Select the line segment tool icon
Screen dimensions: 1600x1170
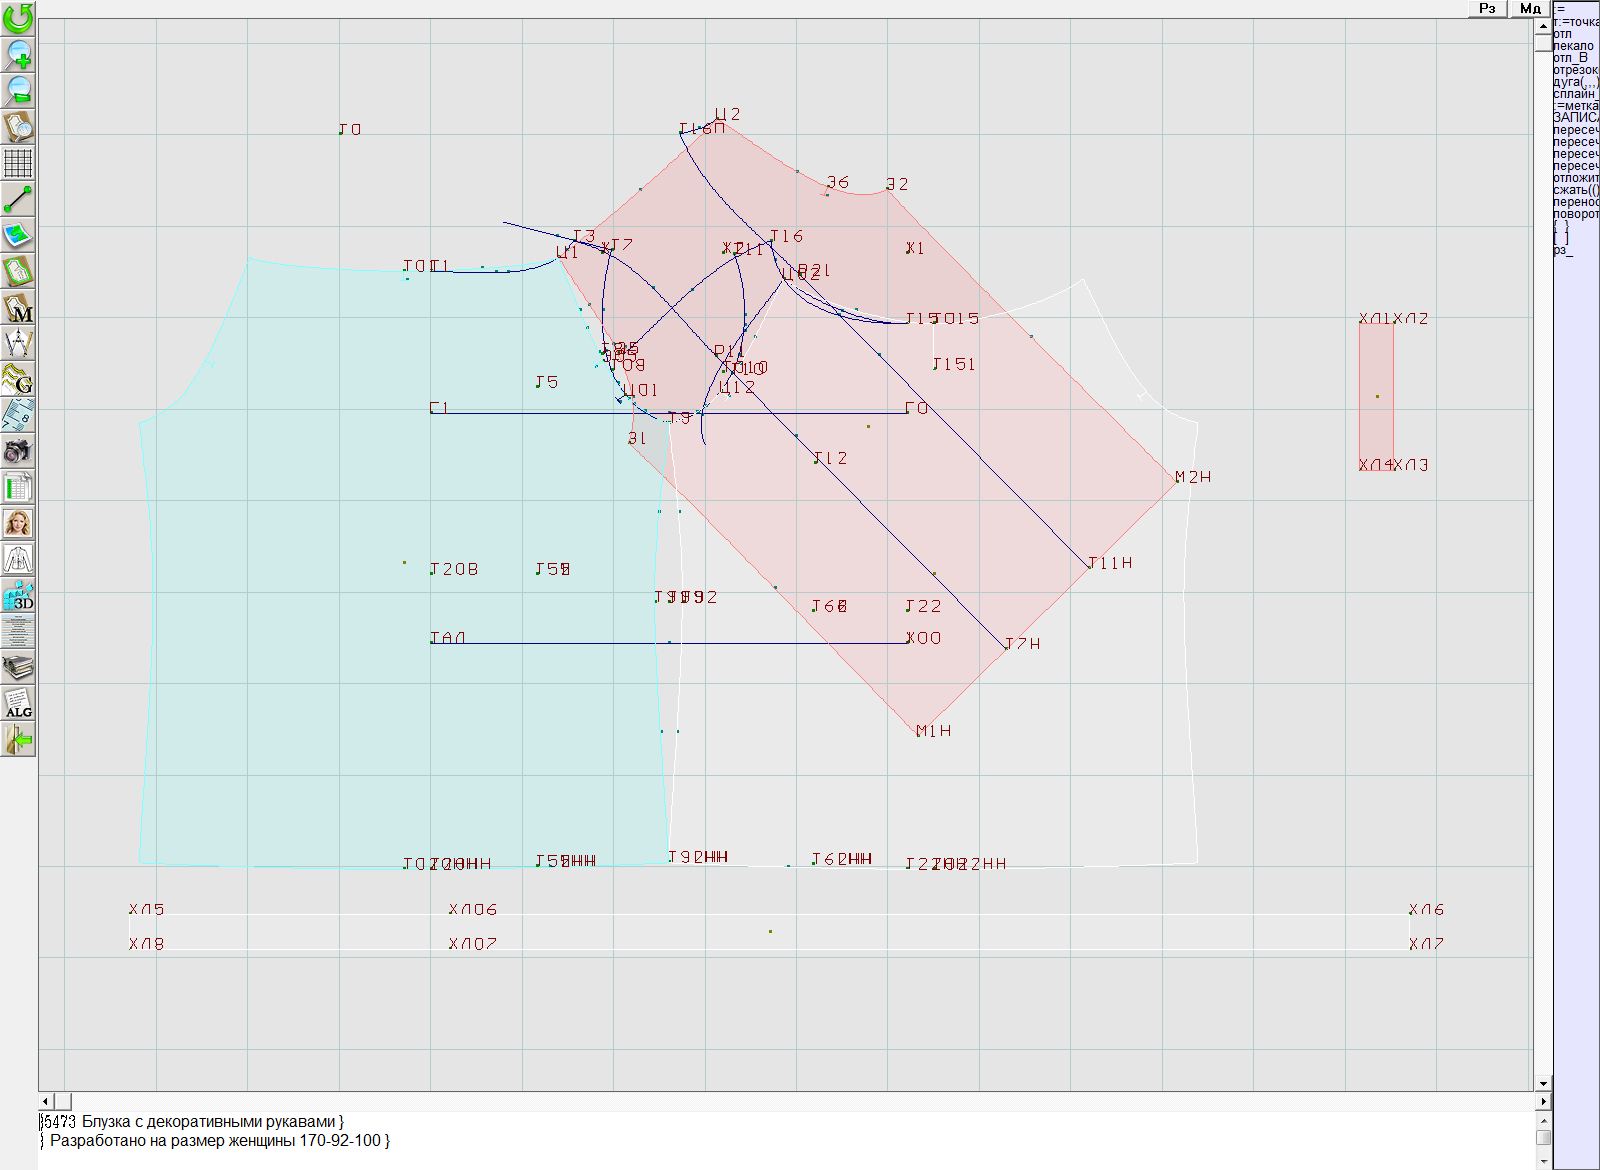18,199
